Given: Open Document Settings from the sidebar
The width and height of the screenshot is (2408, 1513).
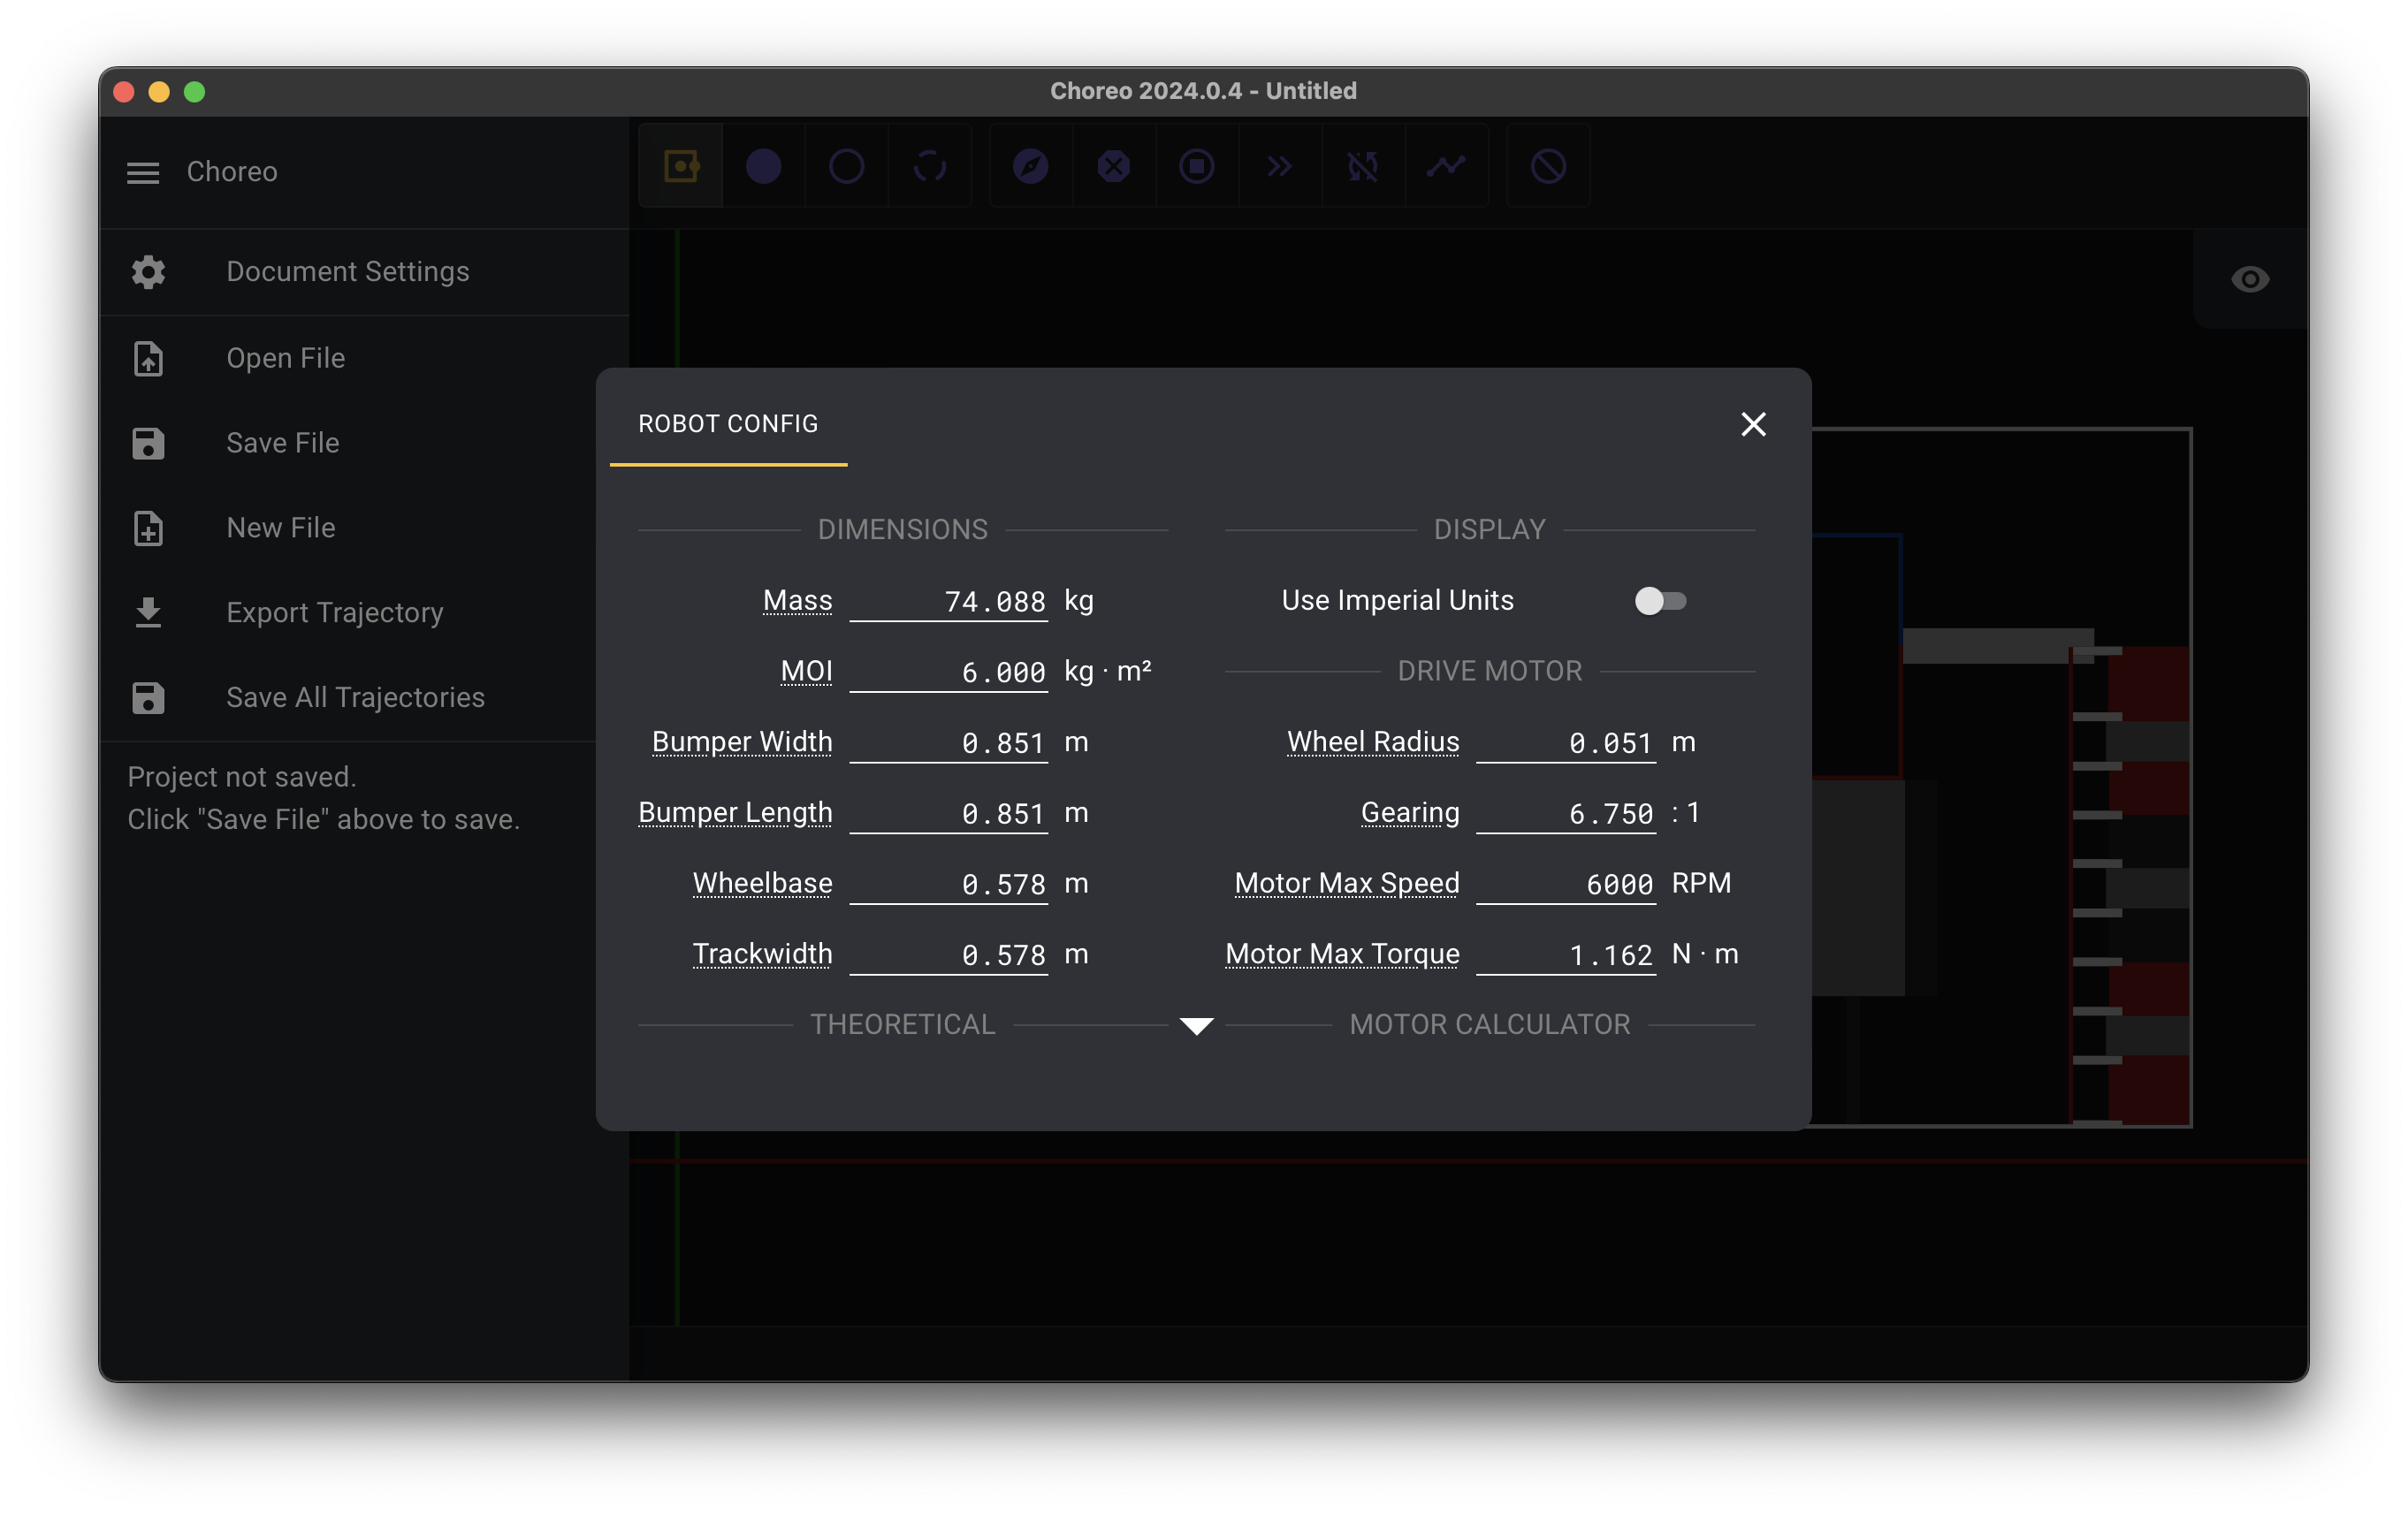Looking at the screenshot, I should click(x=346, y=271).
